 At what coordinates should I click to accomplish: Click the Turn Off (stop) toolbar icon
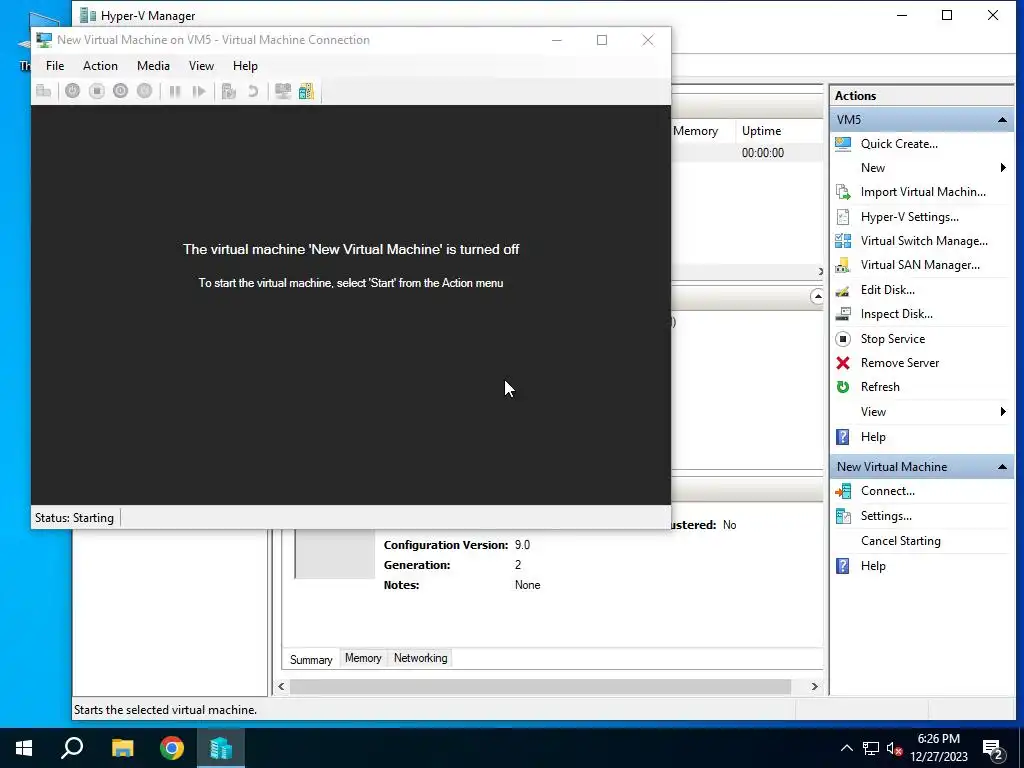[97, 91]
